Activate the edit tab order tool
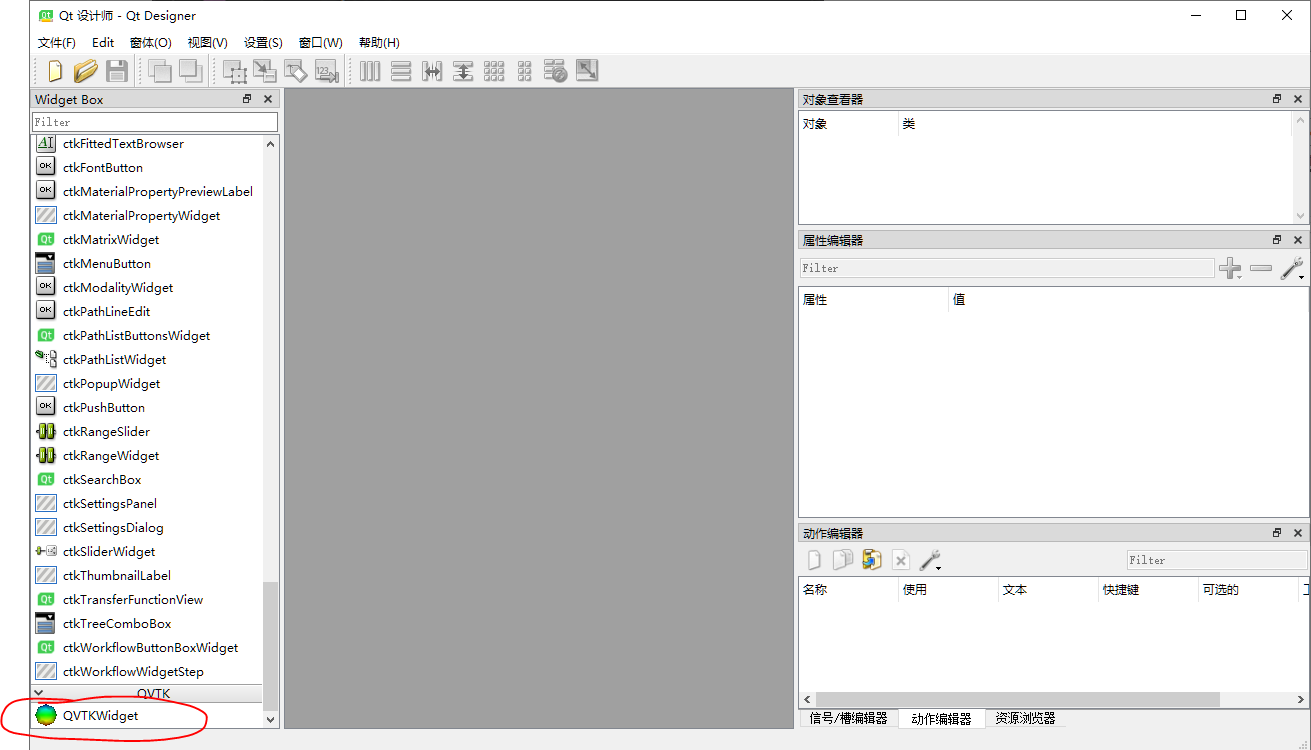 pyautogui.click(x=327, y=70)
